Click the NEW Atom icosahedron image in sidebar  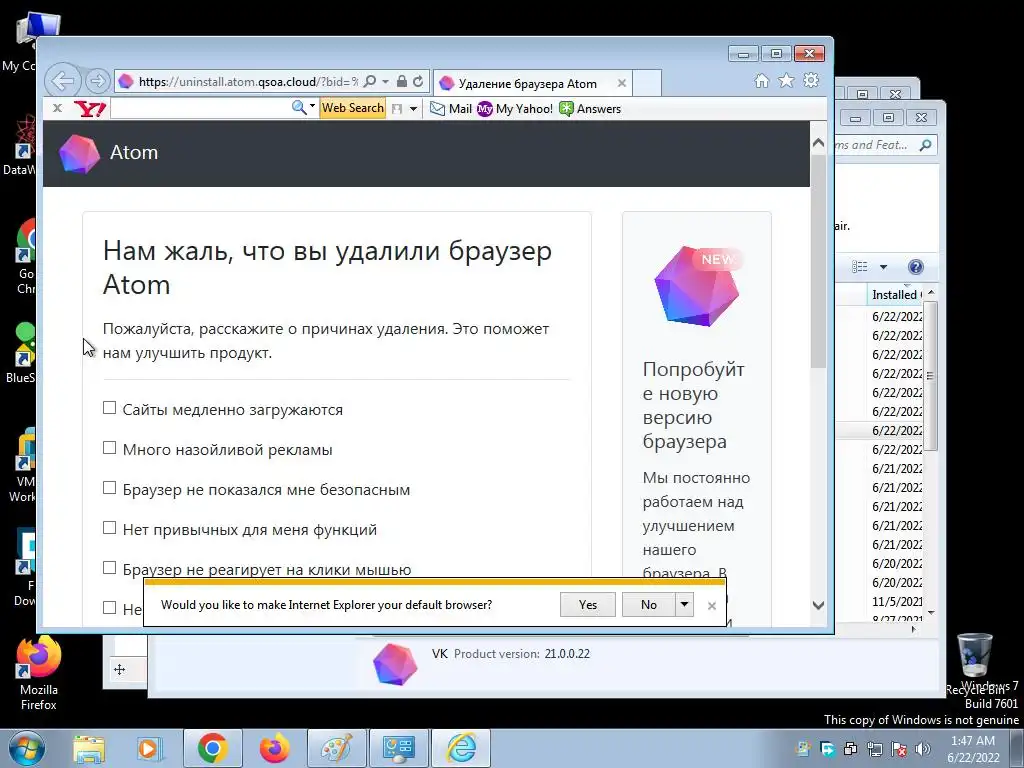[x=697, y=285]
